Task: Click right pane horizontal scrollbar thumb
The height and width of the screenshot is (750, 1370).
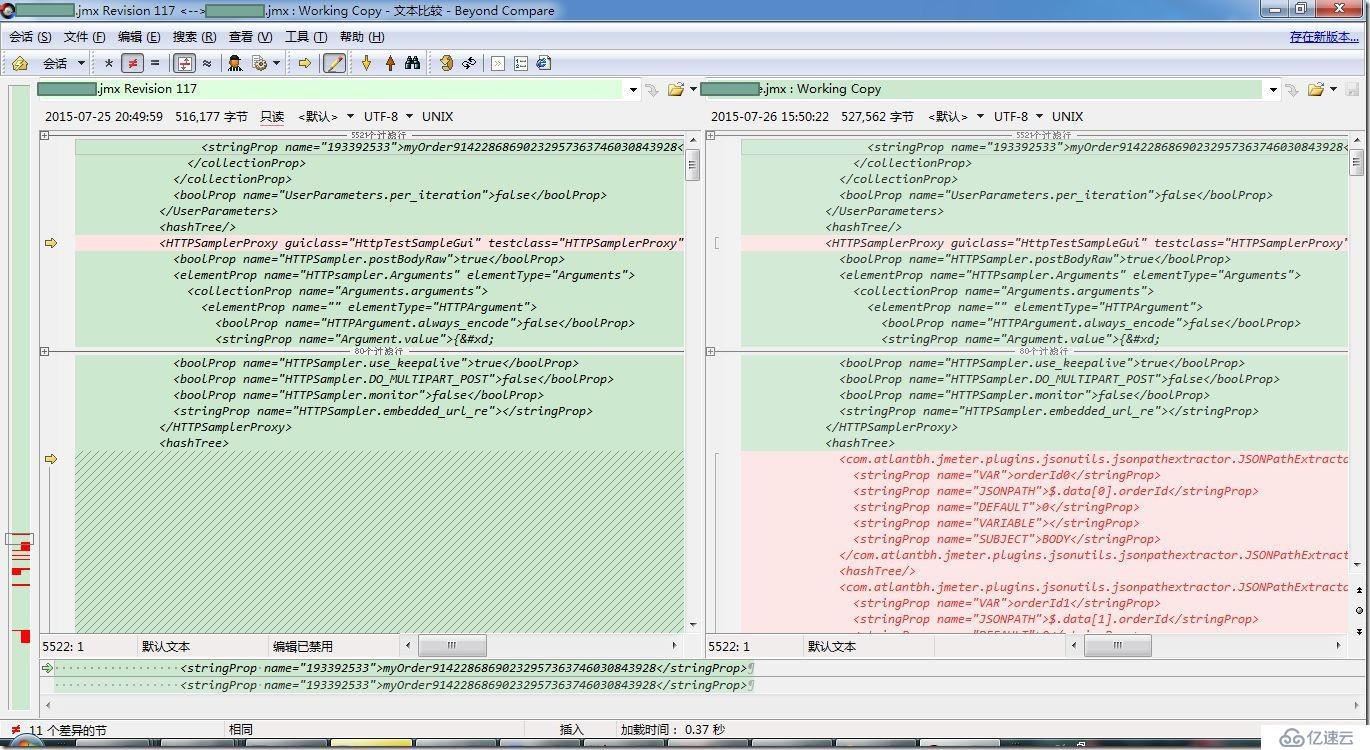Action: coord(1118,646)
